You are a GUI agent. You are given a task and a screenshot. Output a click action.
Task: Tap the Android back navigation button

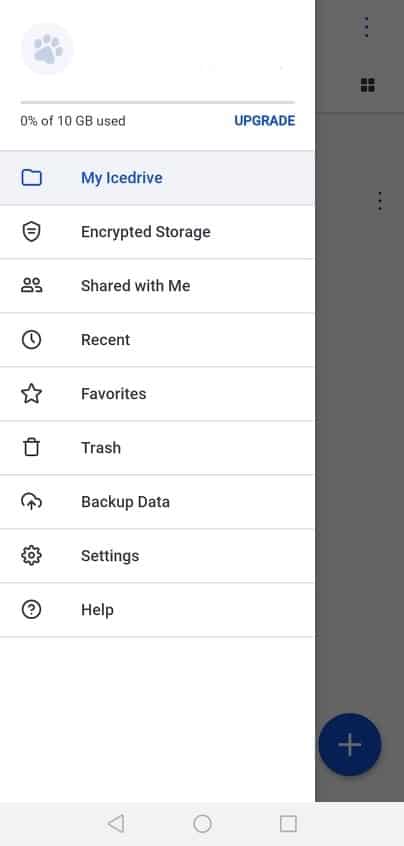pyautogui.click(x=116, y=823)
